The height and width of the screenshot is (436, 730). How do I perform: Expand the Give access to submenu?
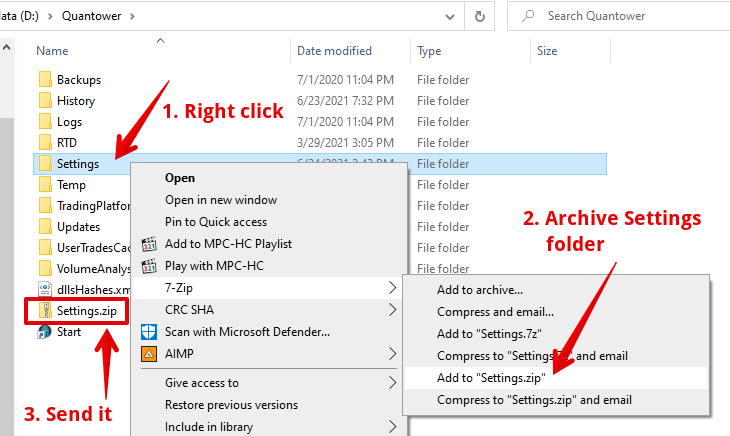click(x=393, y=382)
